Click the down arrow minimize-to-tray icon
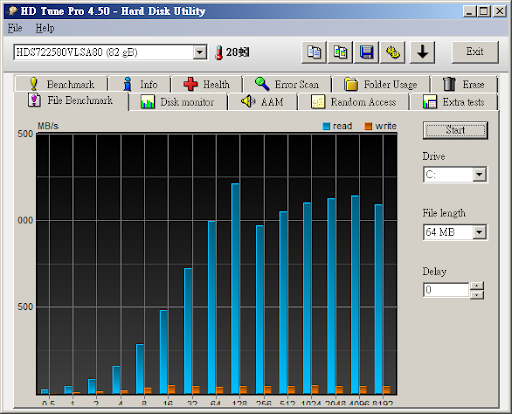The height and width of the screenshot is (414, 512). coord(422,52)
